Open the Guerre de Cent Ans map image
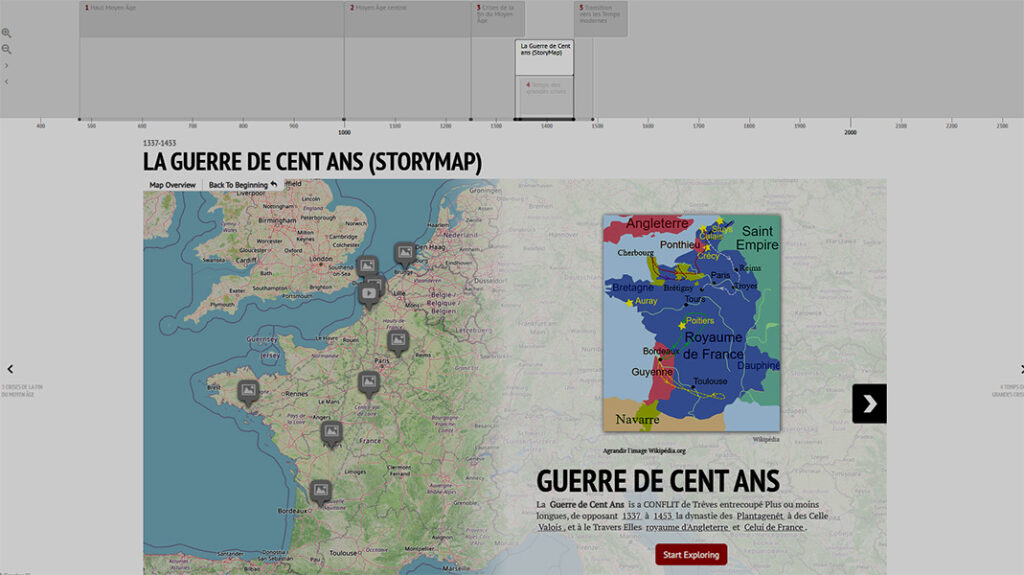 [692, 323]
